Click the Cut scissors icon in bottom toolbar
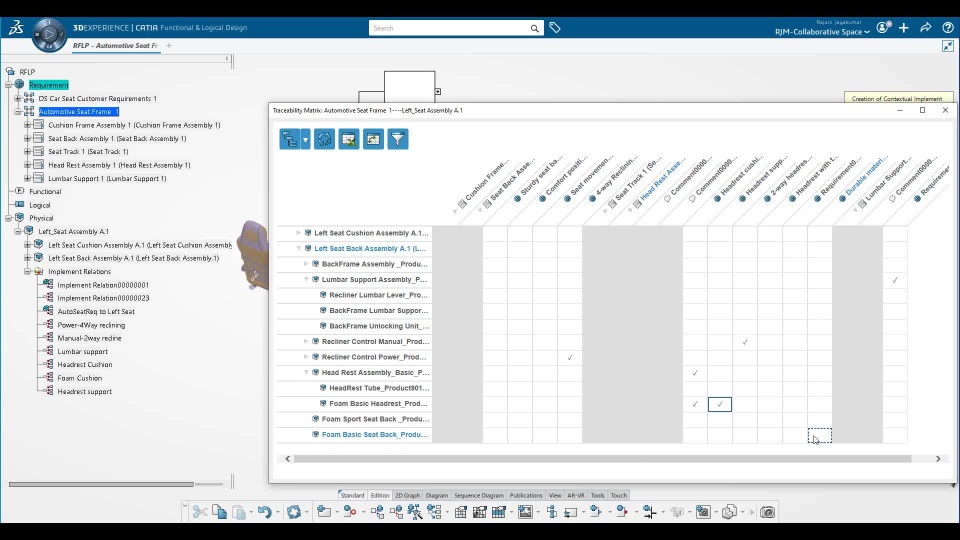This screenshot has width=960, height=540. tap(200, 512)
